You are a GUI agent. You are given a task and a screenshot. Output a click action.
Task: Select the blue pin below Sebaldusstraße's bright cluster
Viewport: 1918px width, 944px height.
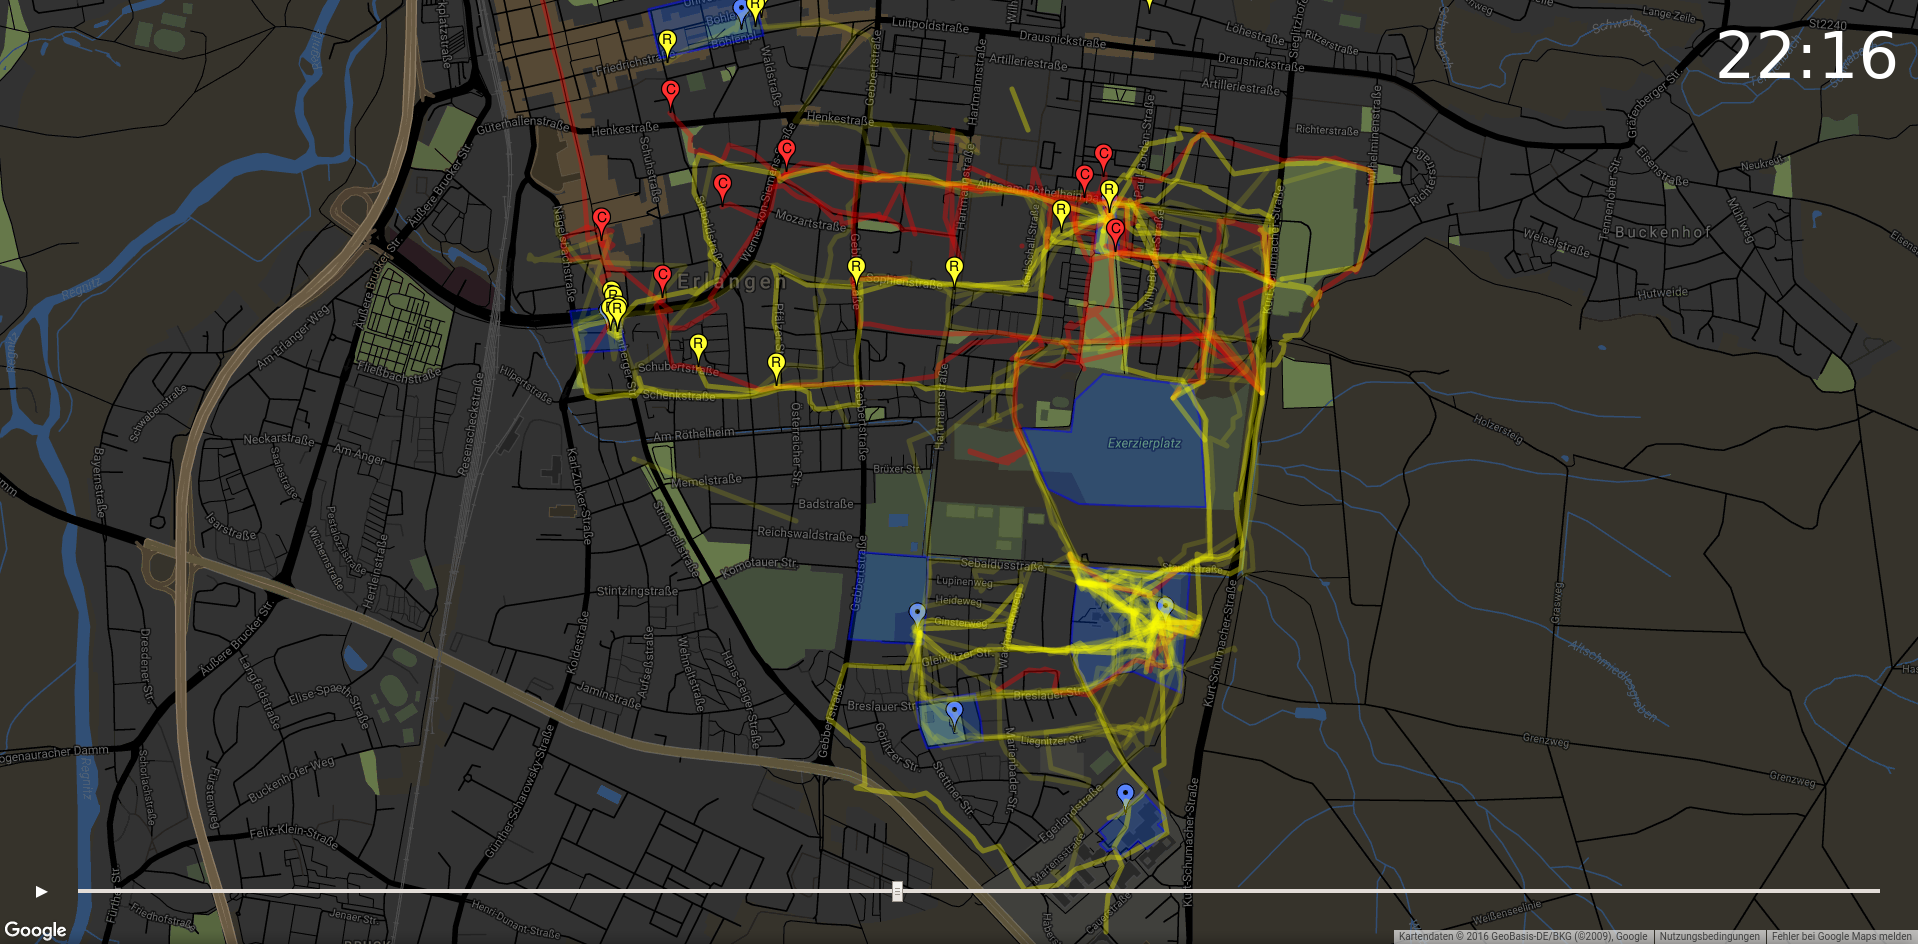pos(1164,608)
